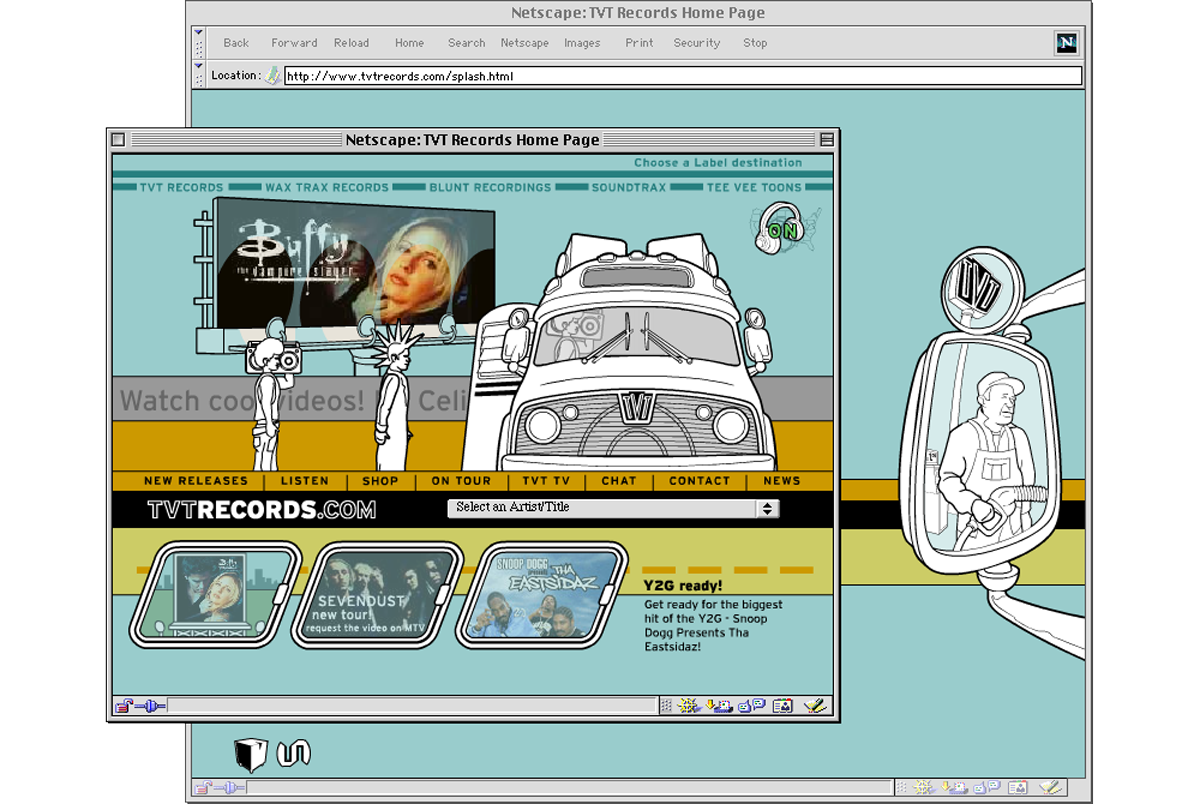Open the Snoop Dogg Eastsidaz thumbnail
The height and width of the screenshot is (804, 1200).
541,597
